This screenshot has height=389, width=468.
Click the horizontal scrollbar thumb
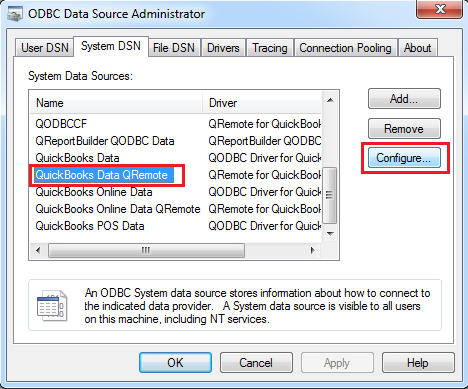pyautogui.click(x=146, y=250)
